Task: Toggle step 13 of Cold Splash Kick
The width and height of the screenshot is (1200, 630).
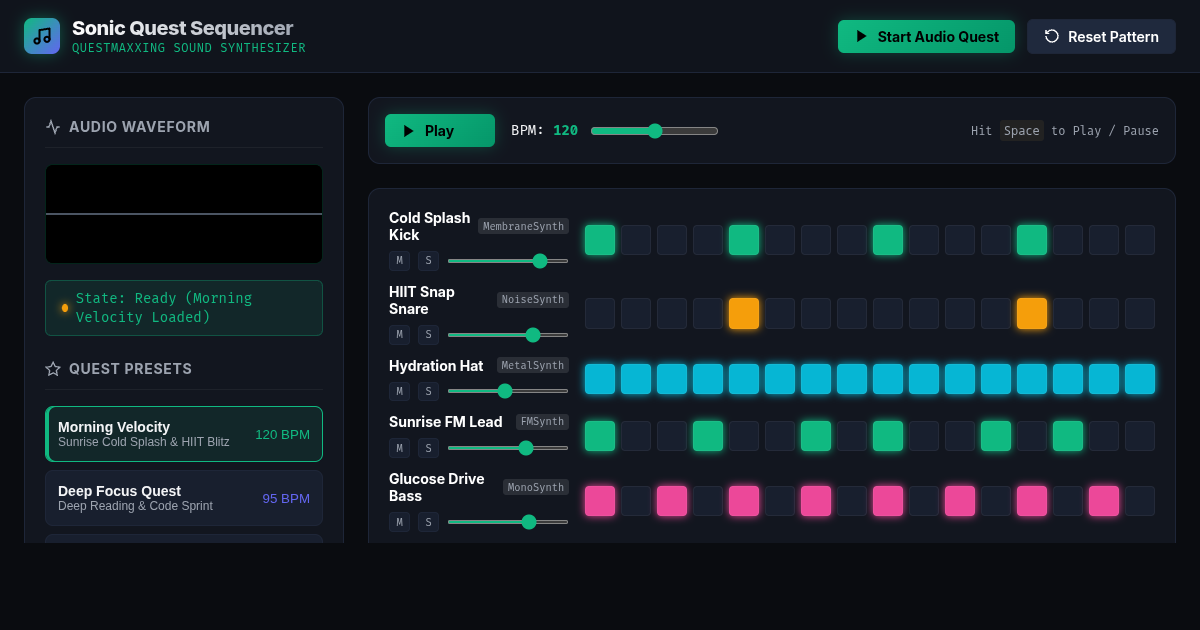Action: click(1032, 240)
